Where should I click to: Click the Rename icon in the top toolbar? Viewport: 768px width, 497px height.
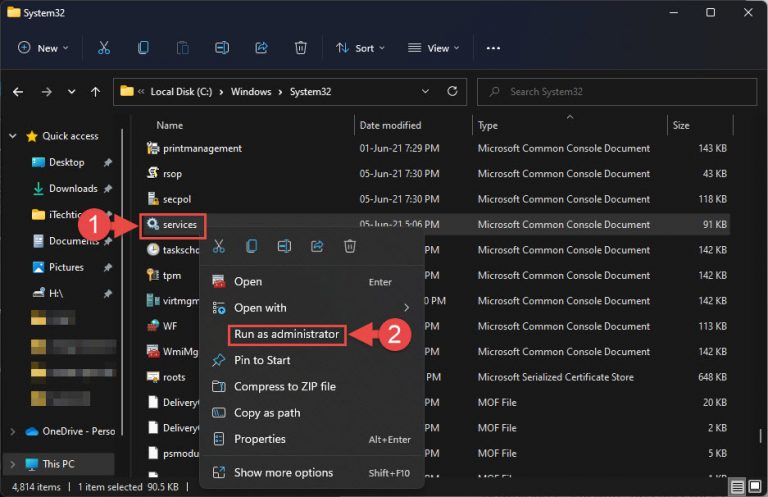(x=222, y=48)
